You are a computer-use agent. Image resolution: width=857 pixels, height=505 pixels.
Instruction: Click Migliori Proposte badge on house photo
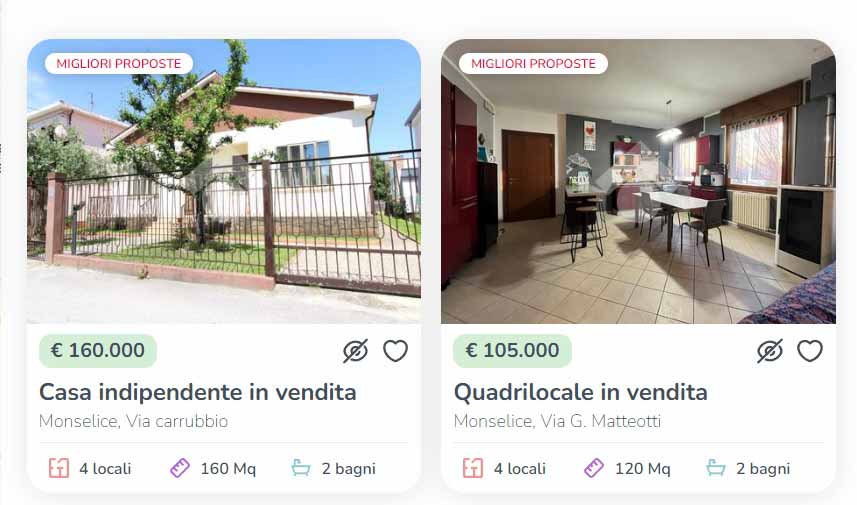tap(119, 63)
